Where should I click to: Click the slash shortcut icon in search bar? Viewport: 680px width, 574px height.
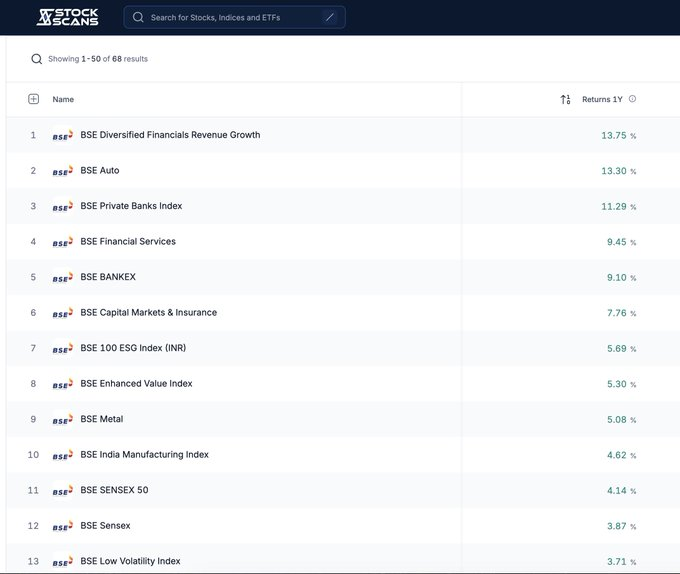(330, 17)
